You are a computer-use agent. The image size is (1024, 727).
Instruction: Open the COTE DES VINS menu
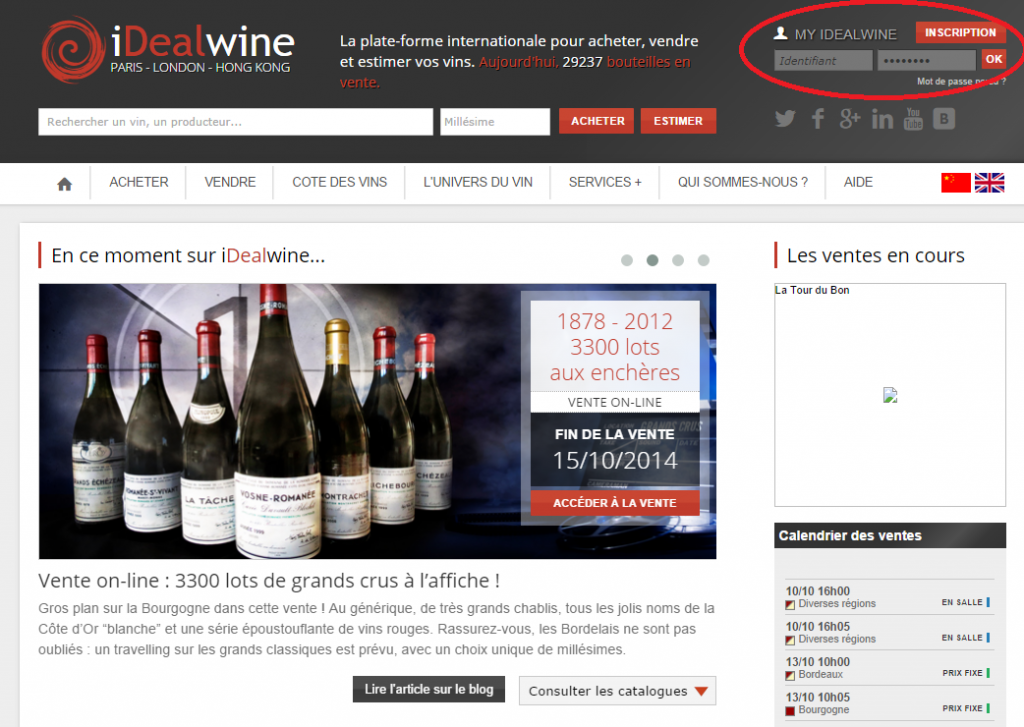(340, 182)
